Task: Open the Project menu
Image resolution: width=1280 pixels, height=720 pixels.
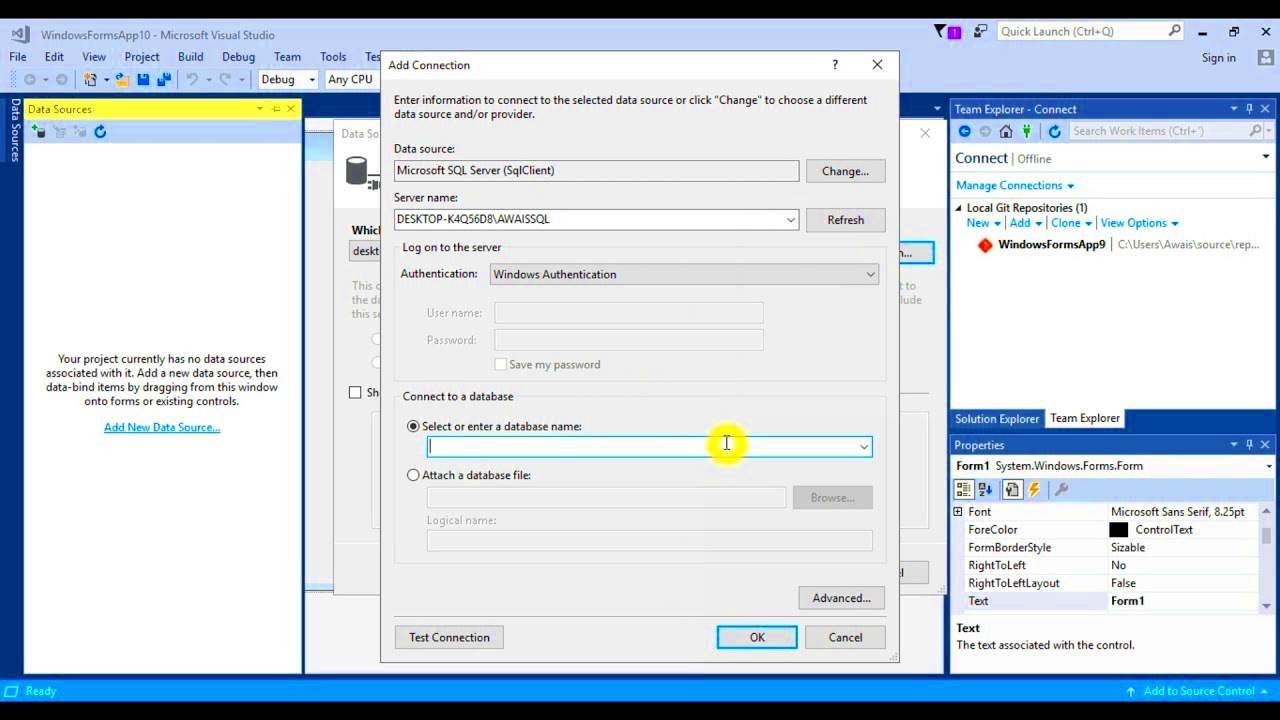Action: [142, 57]
